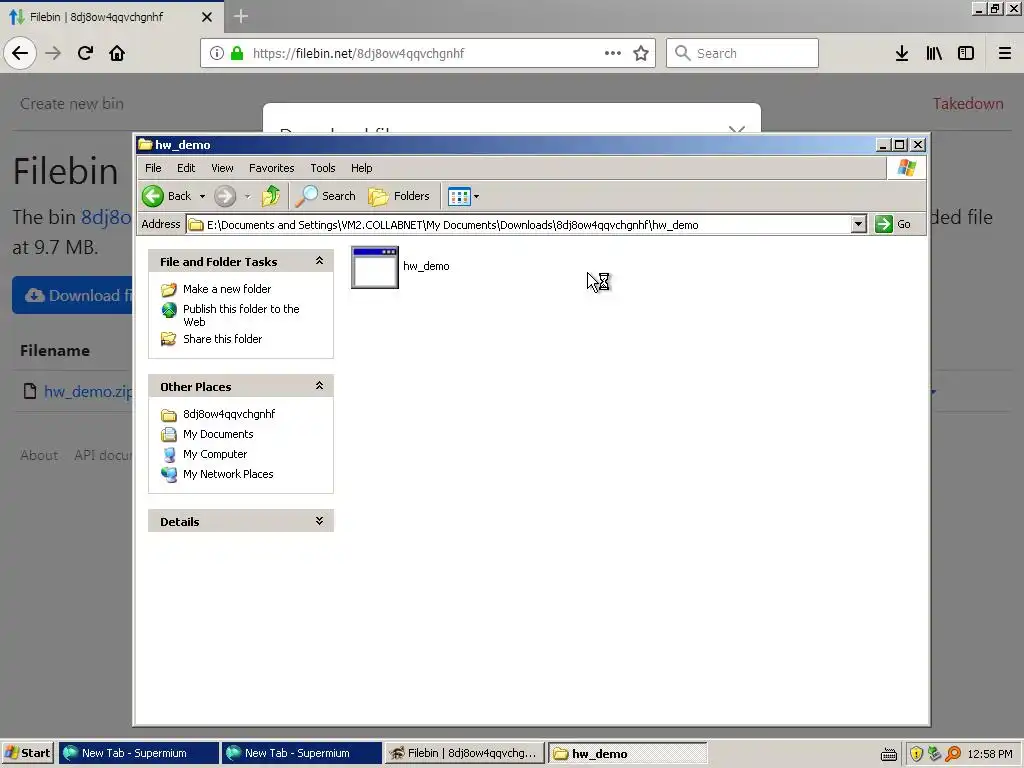Open the File menu in Explorer

click(153, 168)
